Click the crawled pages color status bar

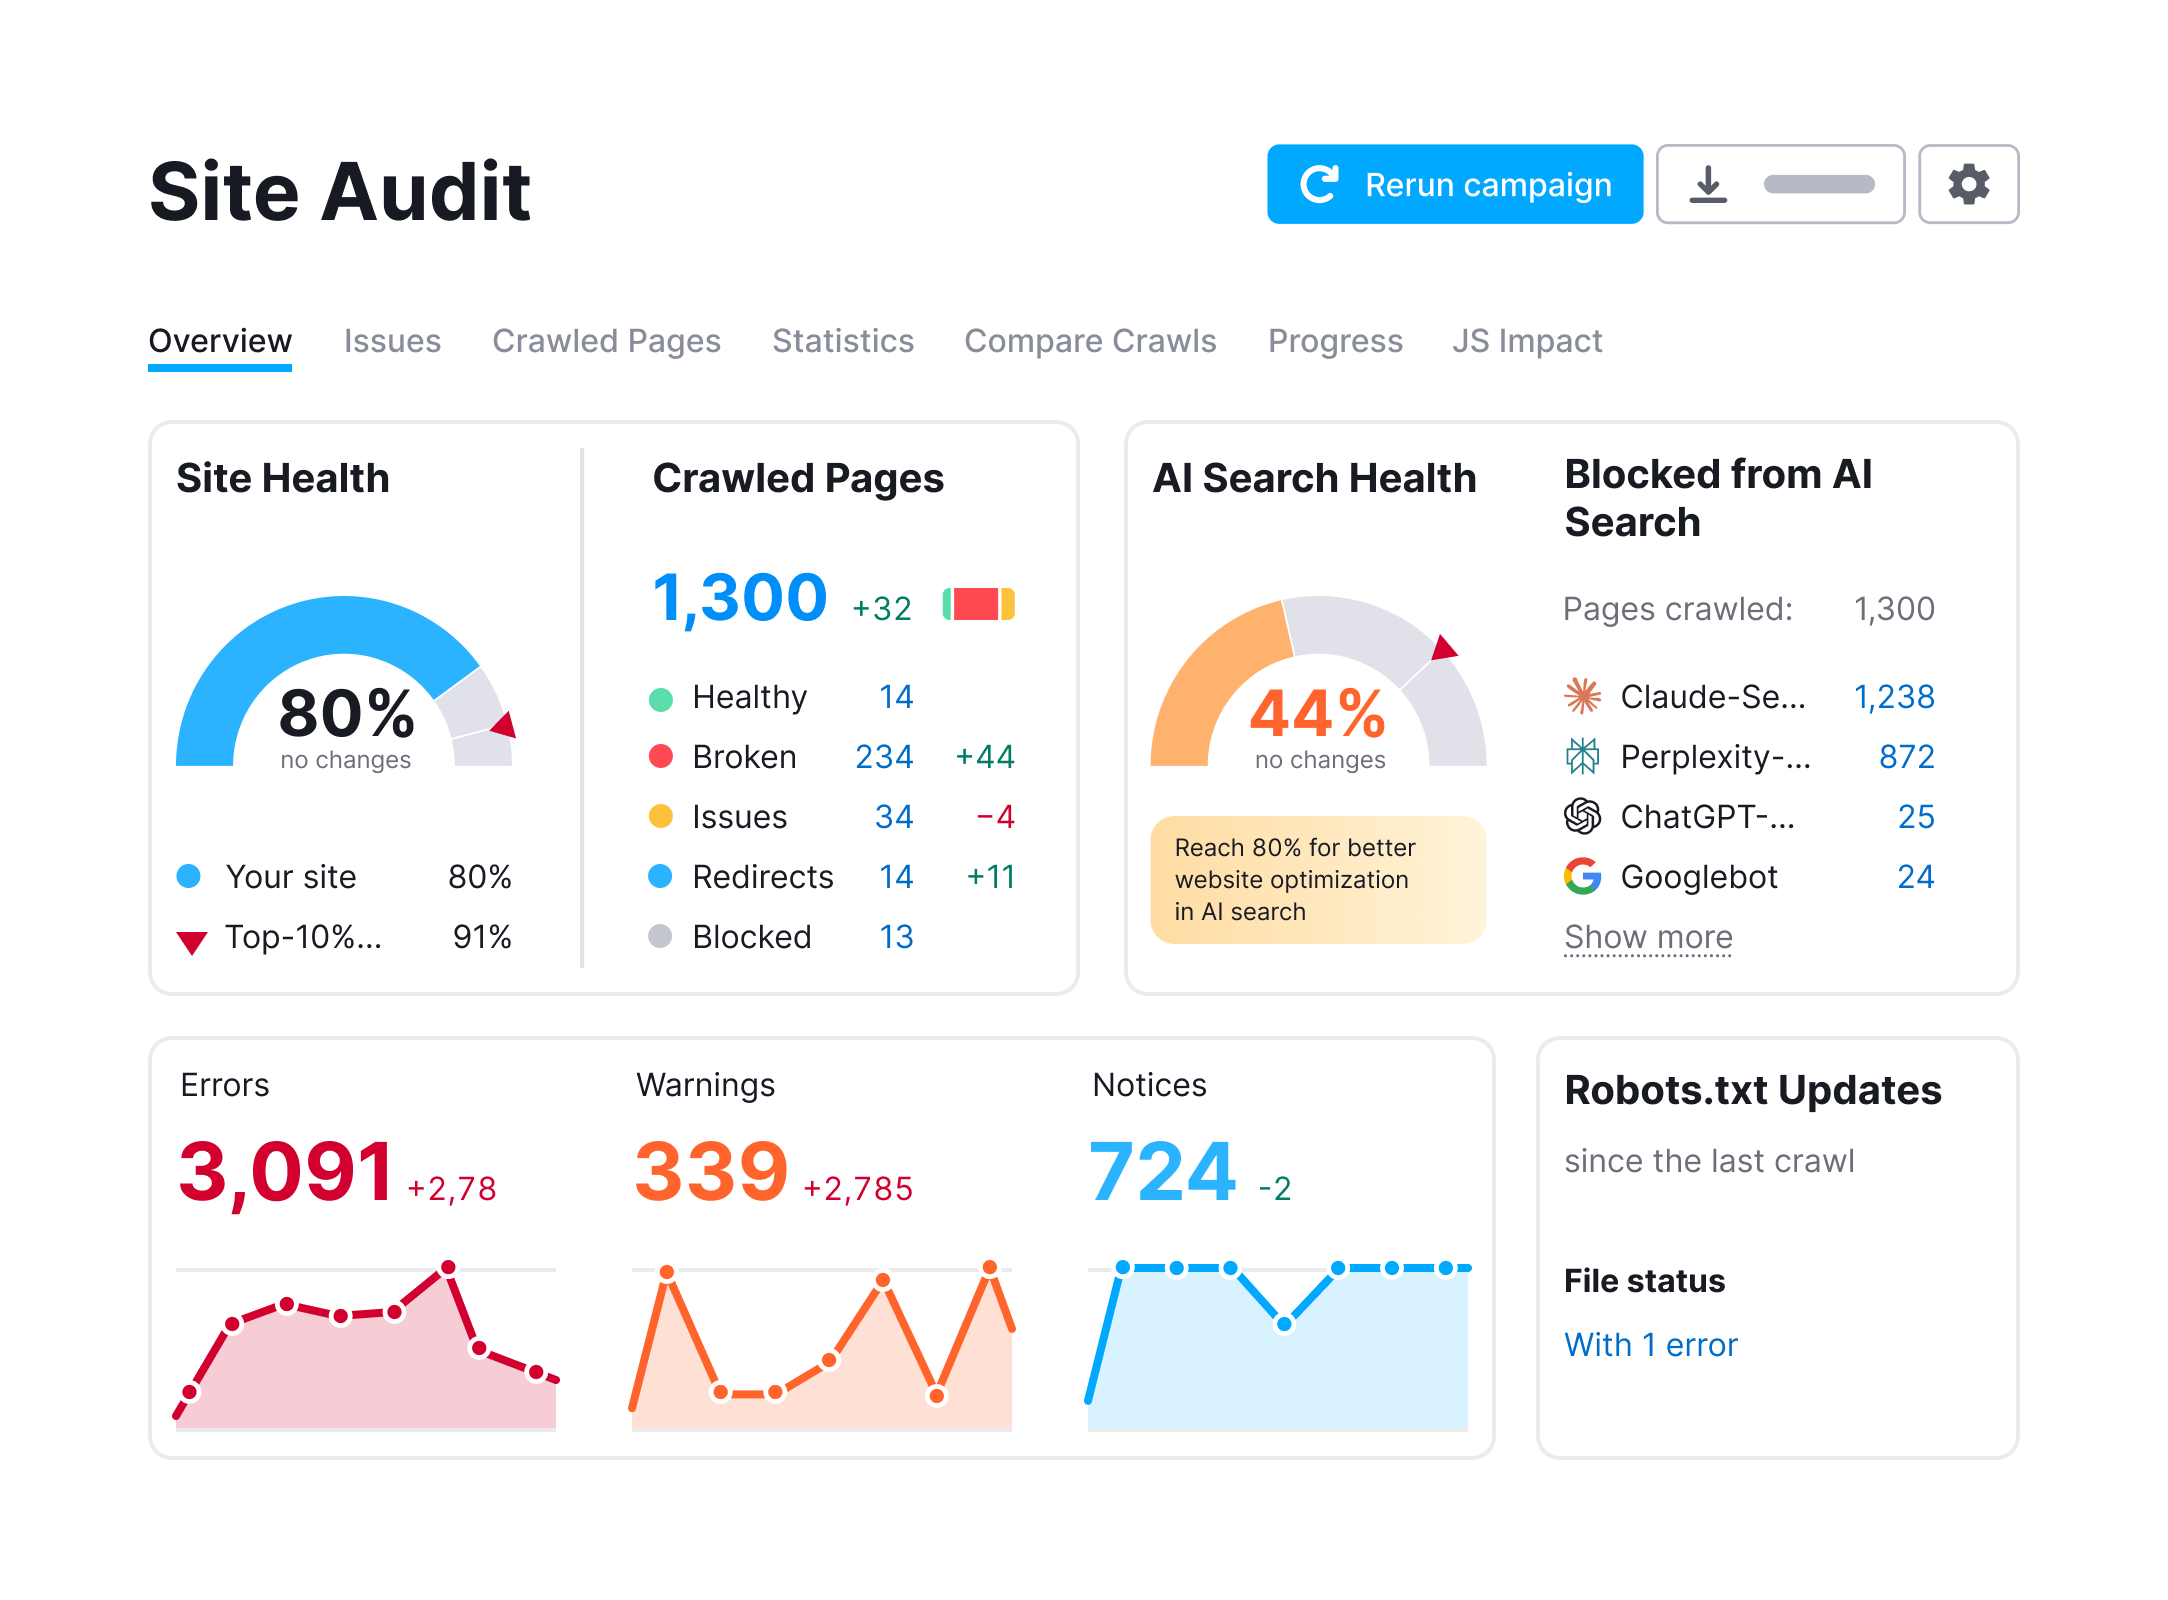(x=978, y=604)
